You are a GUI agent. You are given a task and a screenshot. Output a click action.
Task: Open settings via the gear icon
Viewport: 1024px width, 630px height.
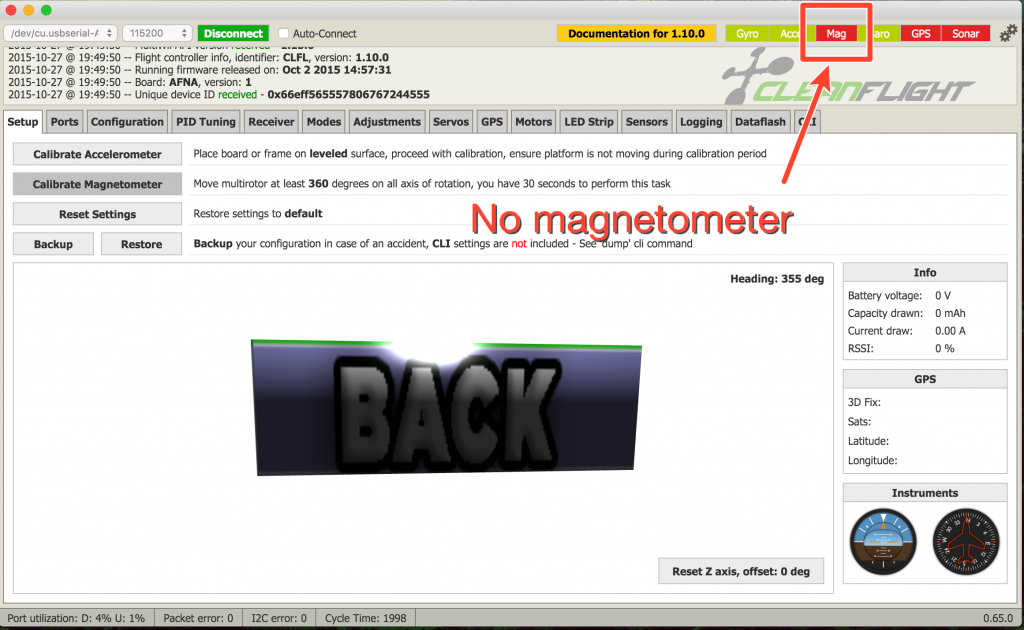tap(1008, 33)
